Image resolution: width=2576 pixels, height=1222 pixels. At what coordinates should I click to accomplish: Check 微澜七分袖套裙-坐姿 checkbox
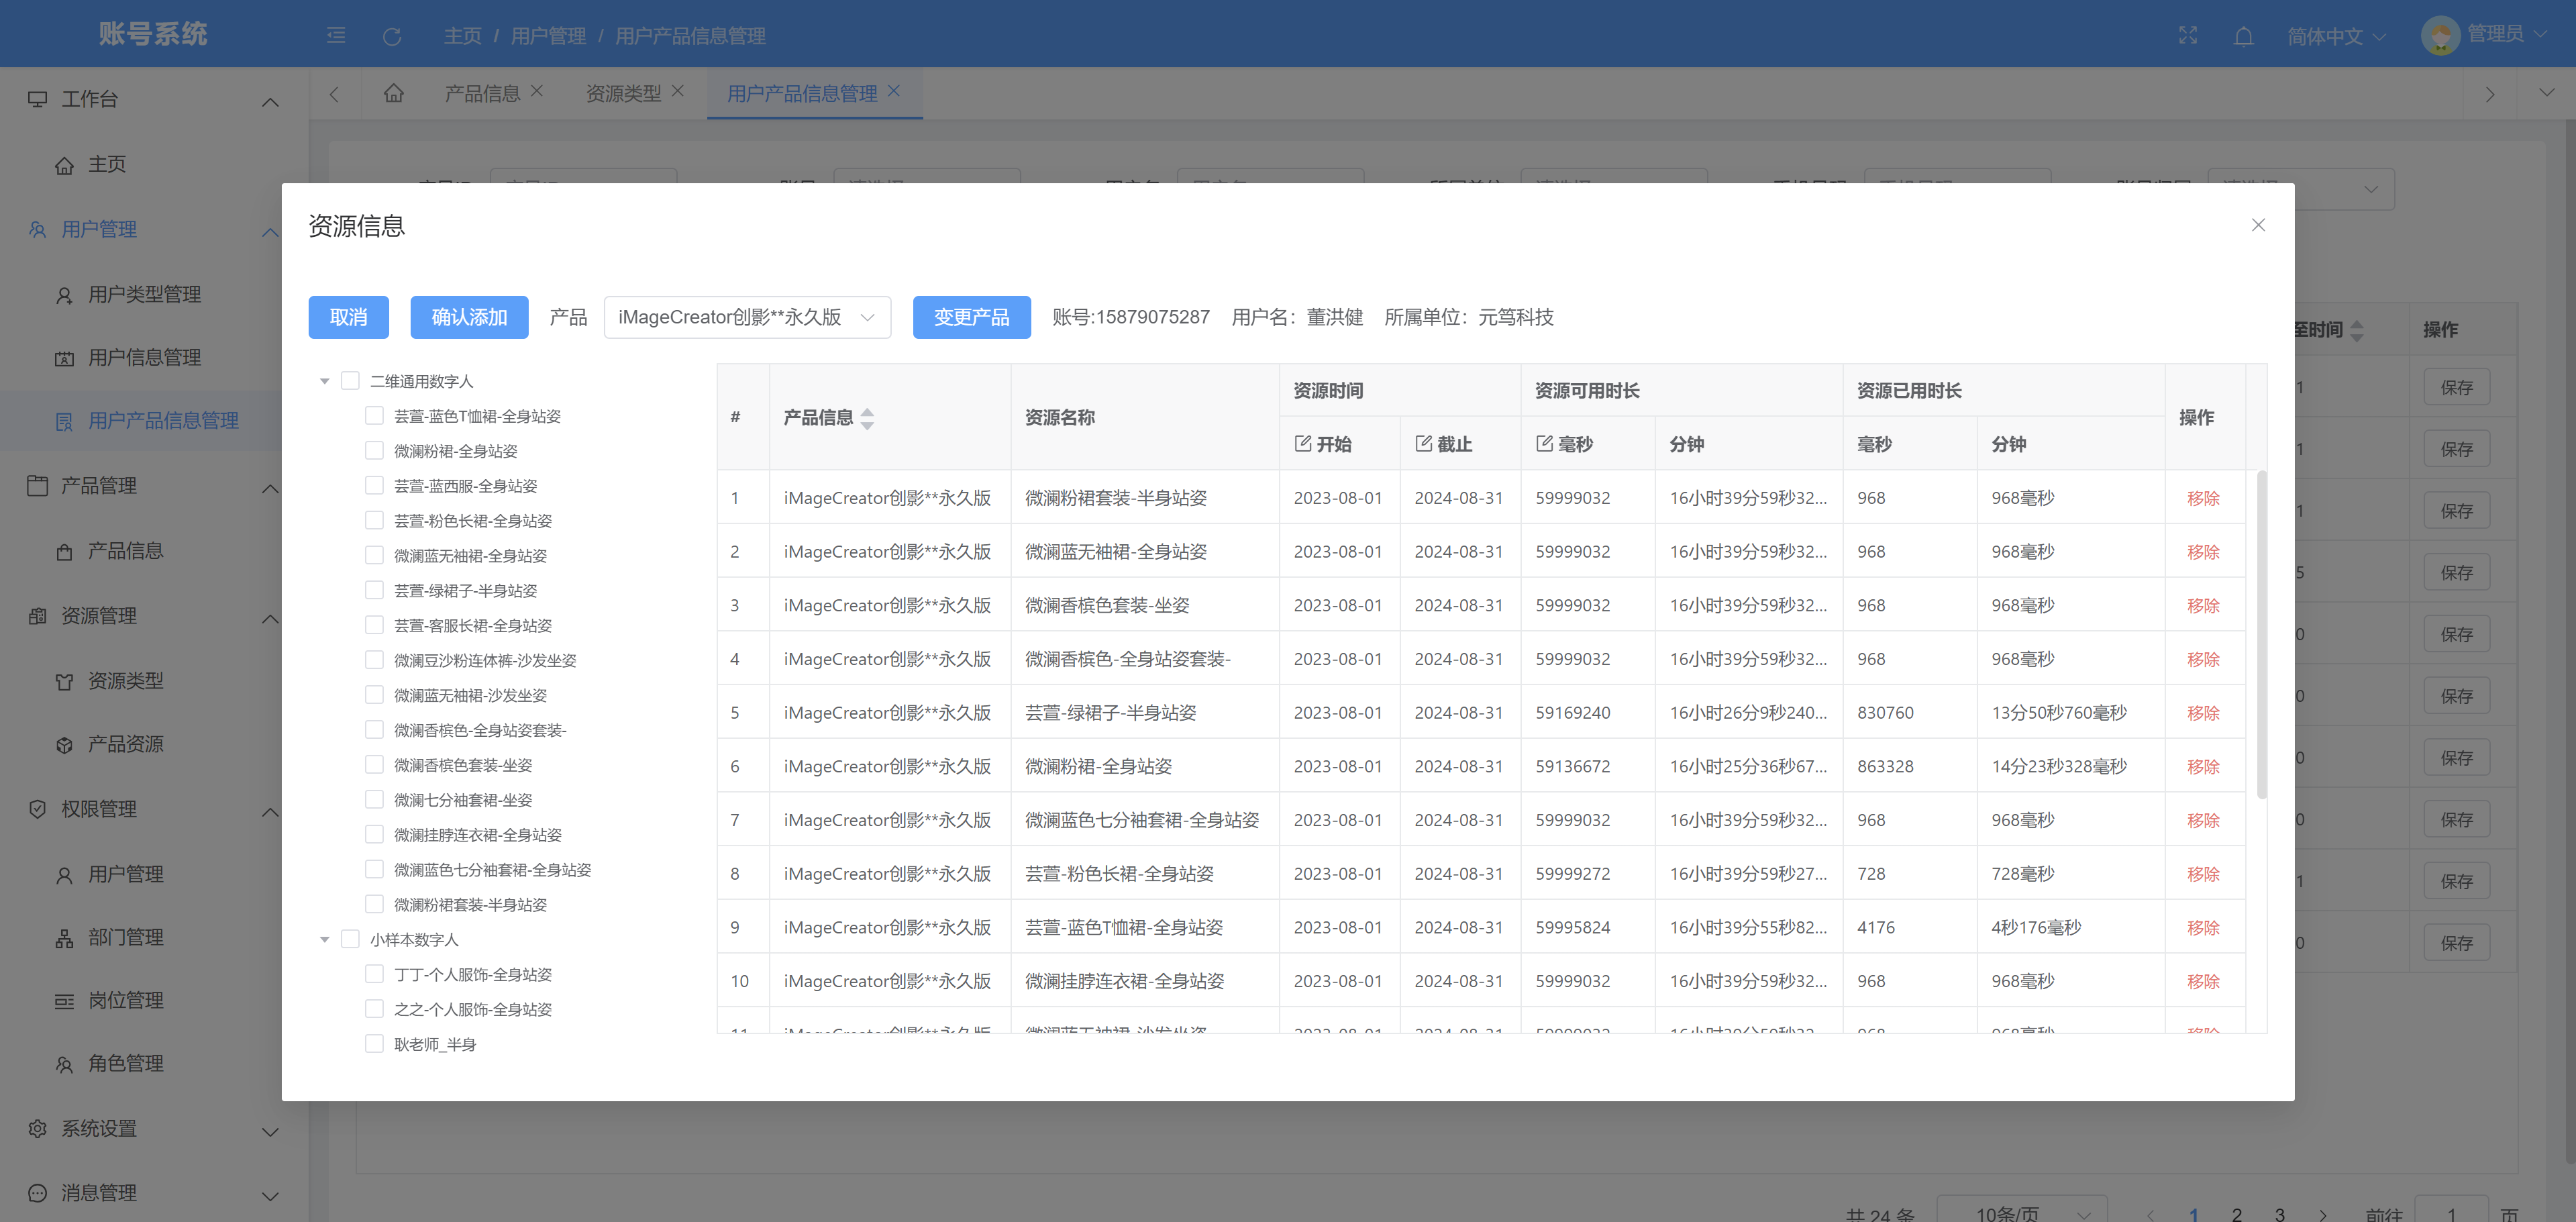point(374,799)
